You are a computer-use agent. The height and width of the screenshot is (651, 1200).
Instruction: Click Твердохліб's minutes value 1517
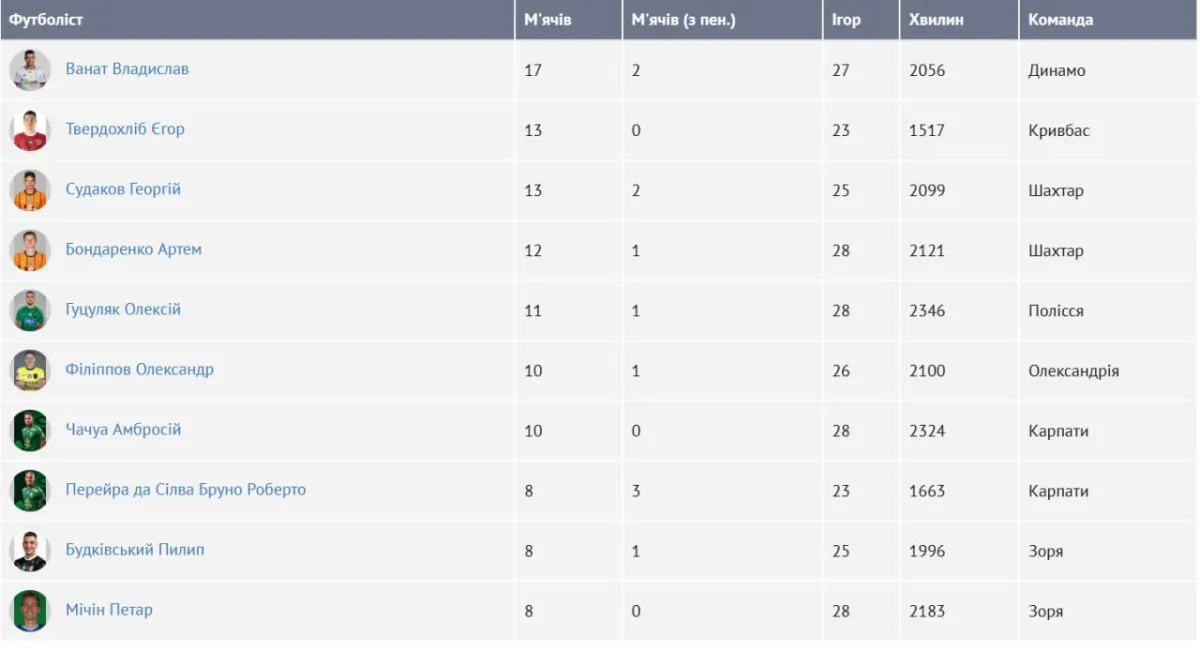click(x=927, y=131)
